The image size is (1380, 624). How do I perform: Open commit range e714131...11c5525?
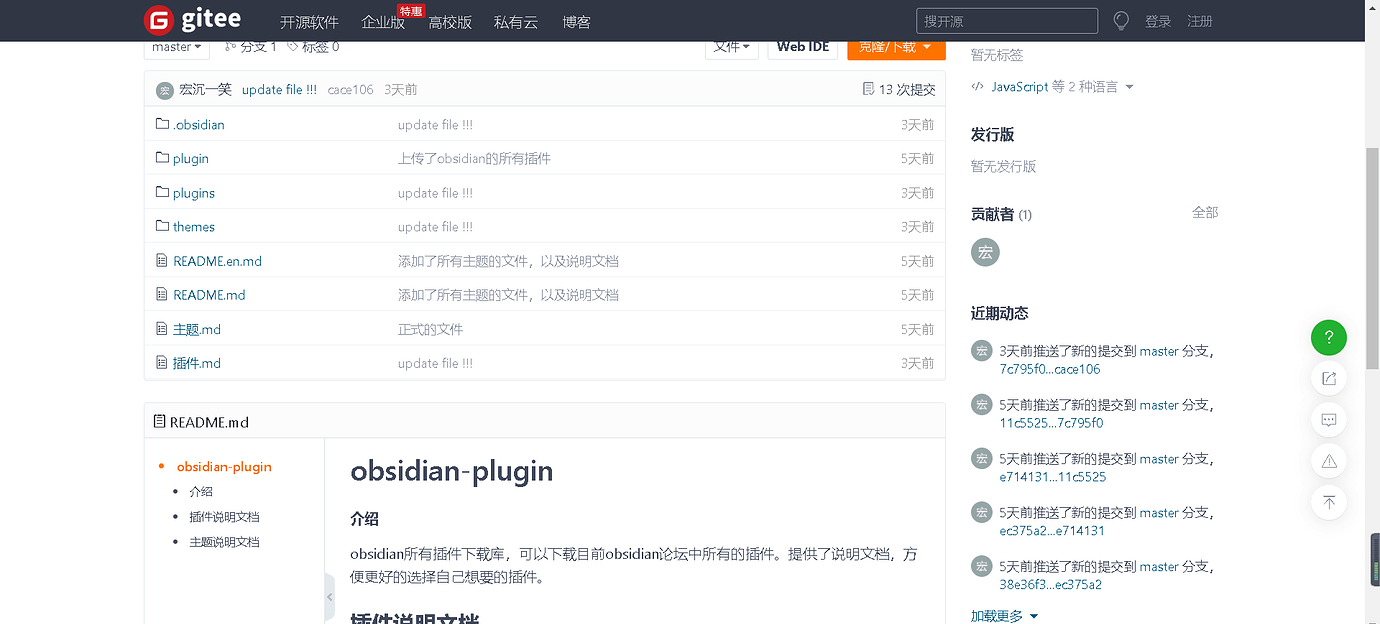1053,477
